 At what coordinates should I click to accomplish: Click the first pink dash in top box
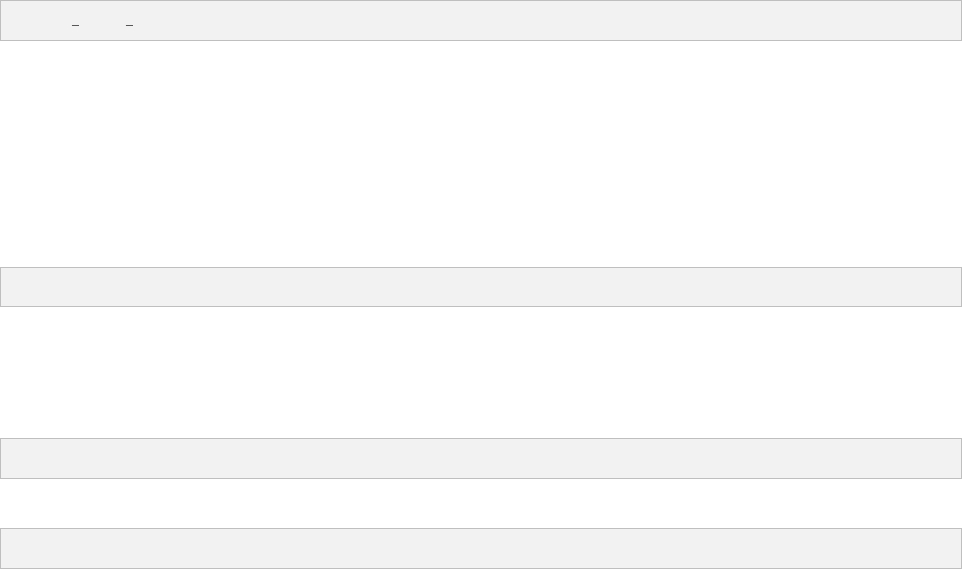click(x=75, y=26)
